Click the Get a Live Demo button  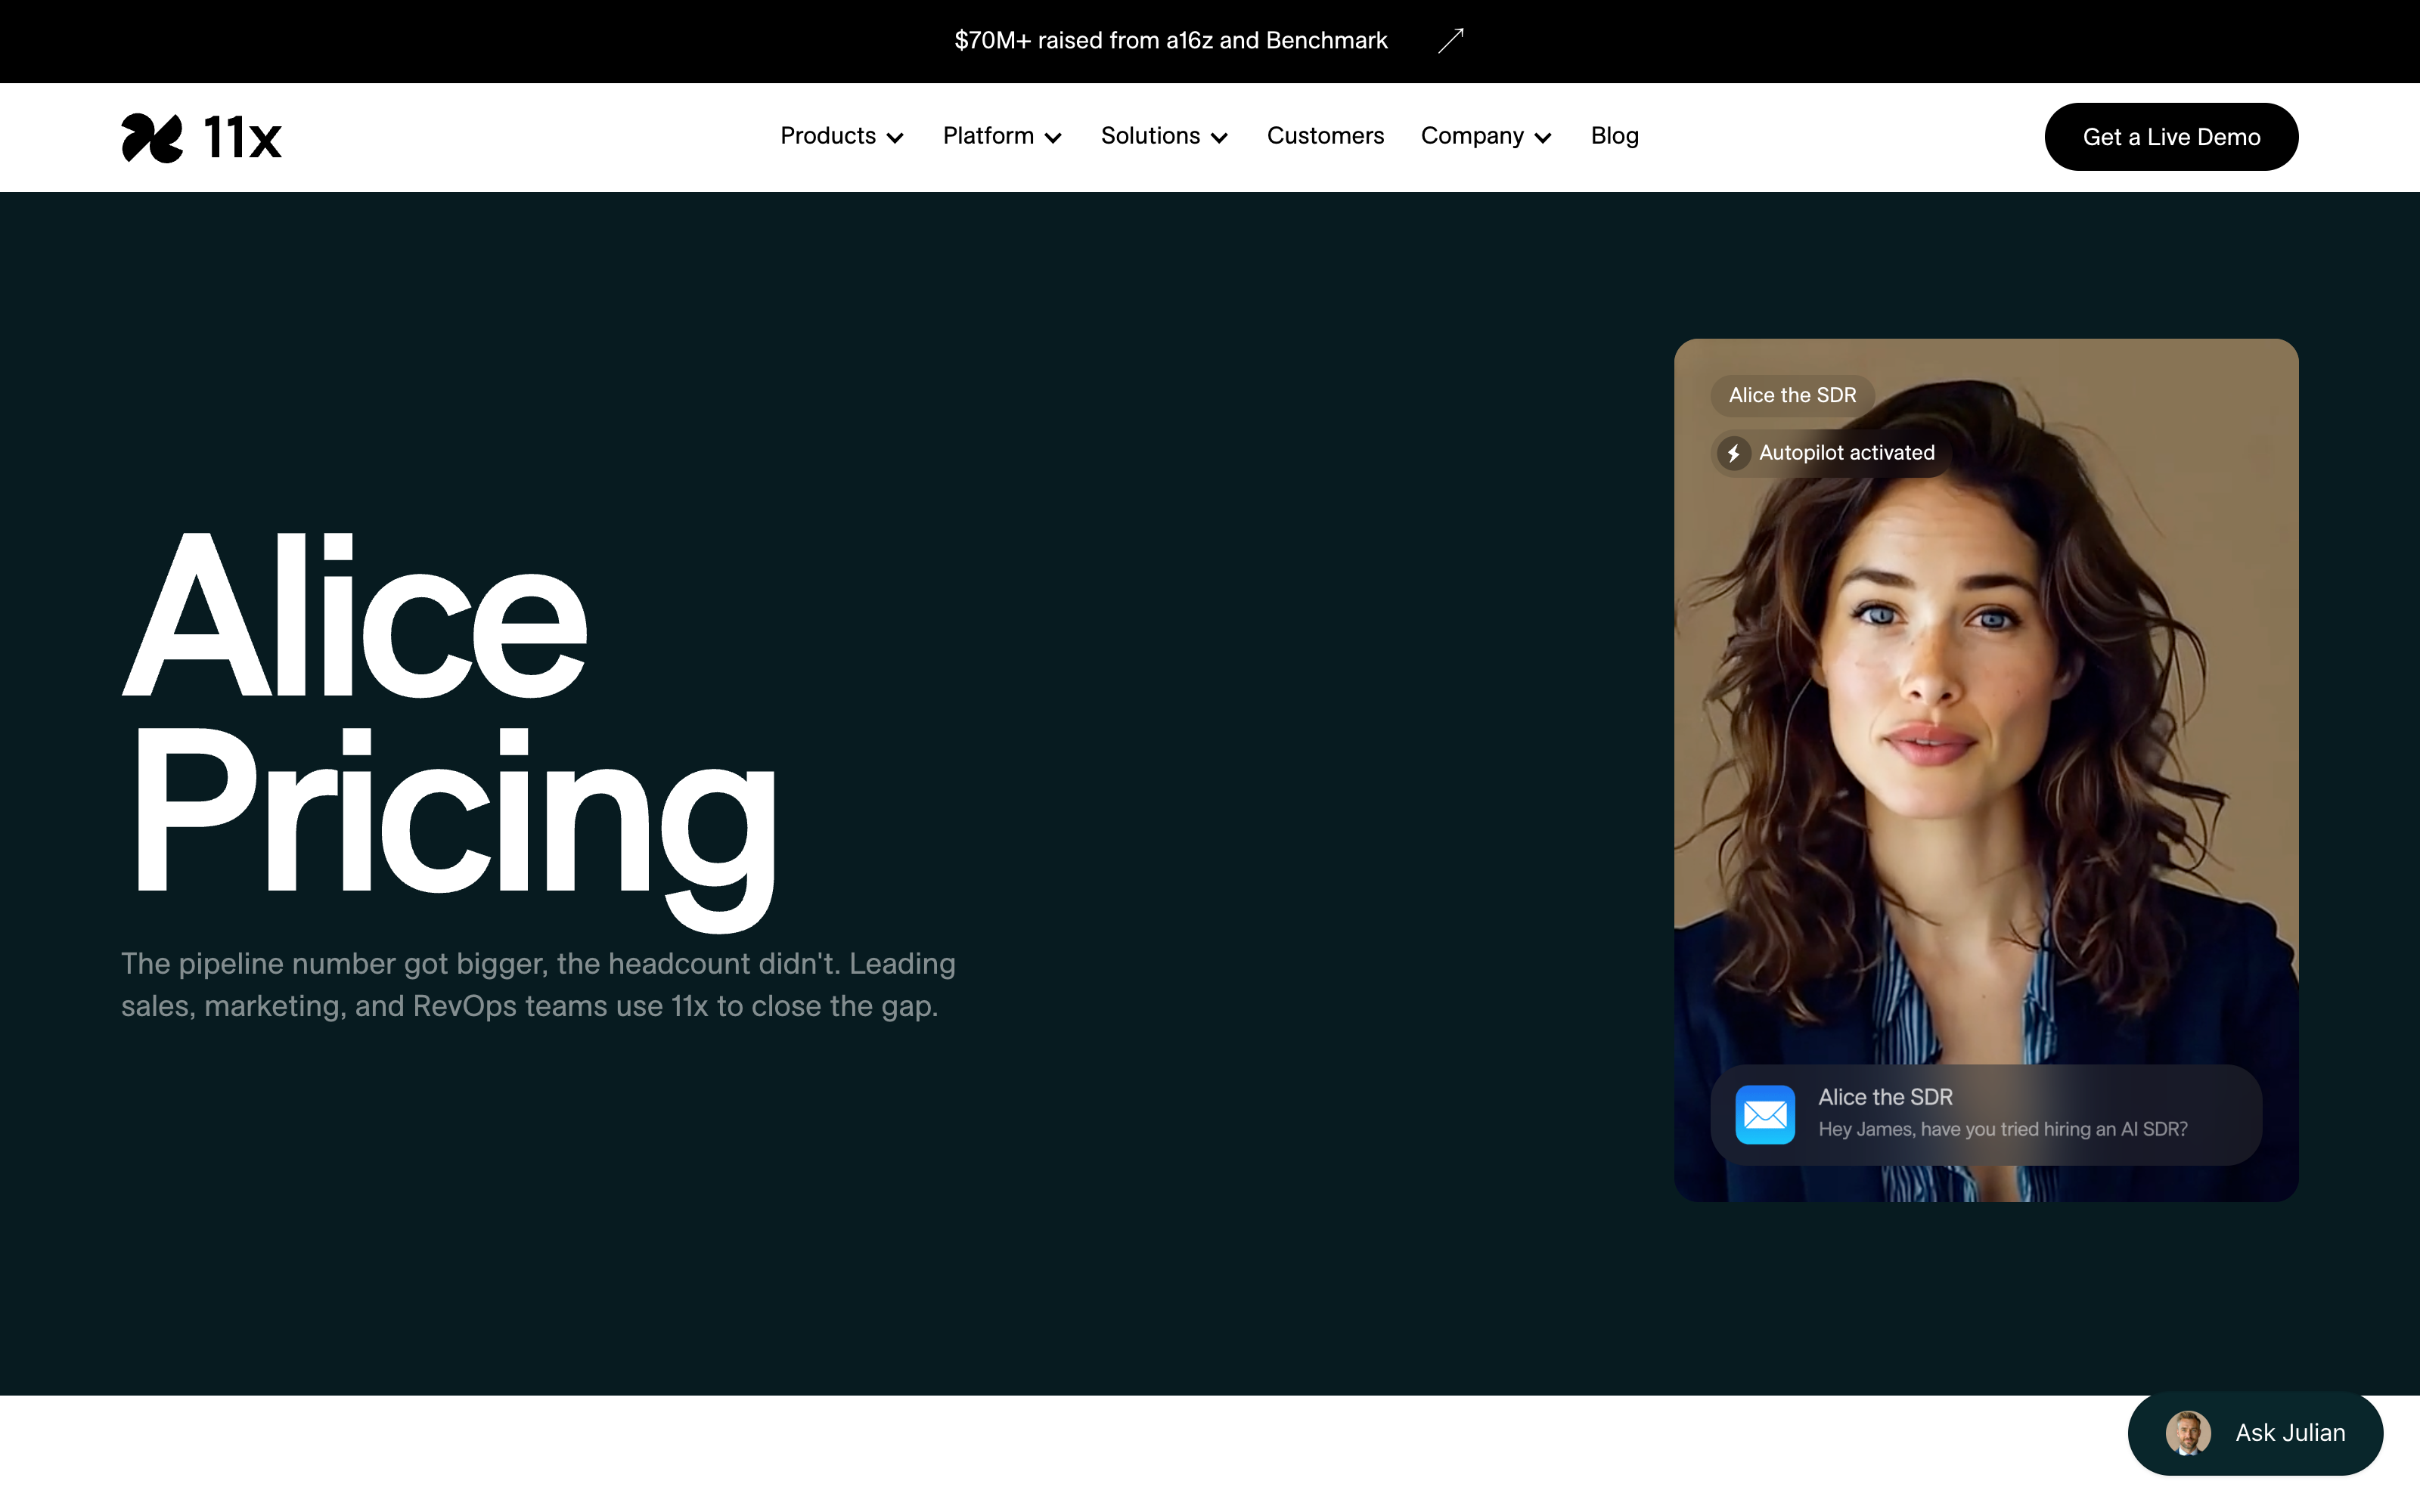coord(2171,137)
